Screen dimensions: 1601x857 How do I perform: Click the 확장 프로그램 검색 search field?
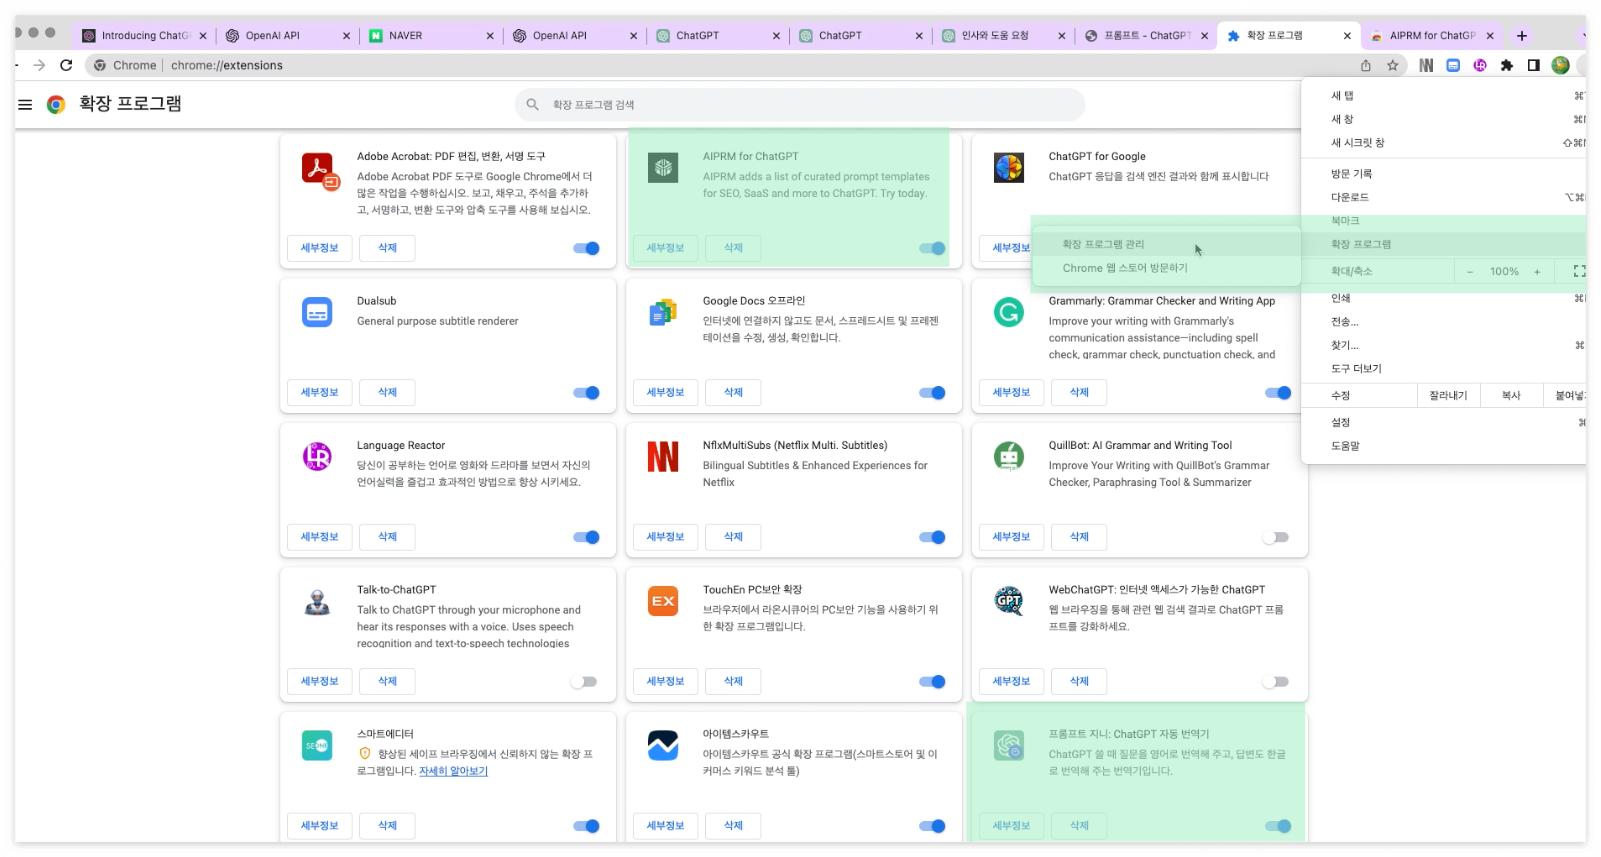800,104
